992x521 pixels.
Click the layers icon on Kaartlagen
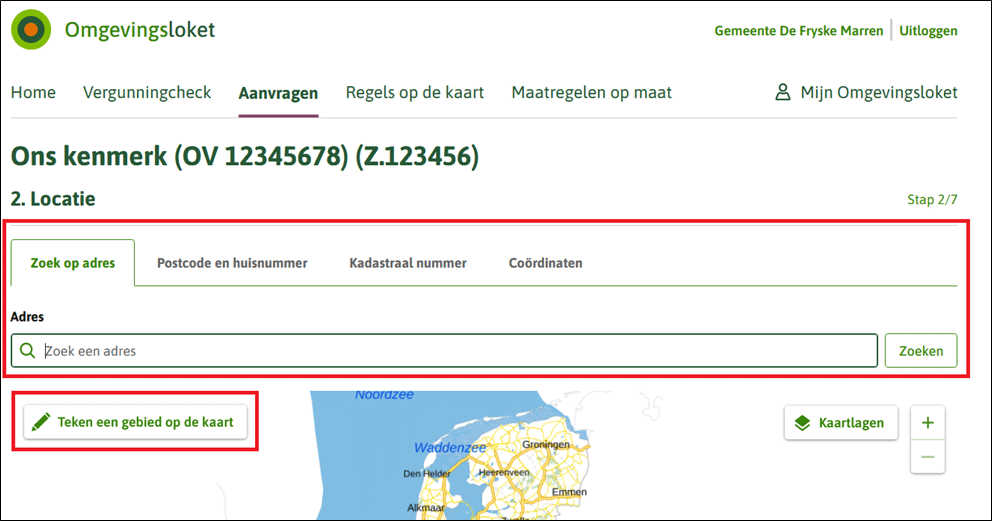pyautogui.click(x=802, y=423)
